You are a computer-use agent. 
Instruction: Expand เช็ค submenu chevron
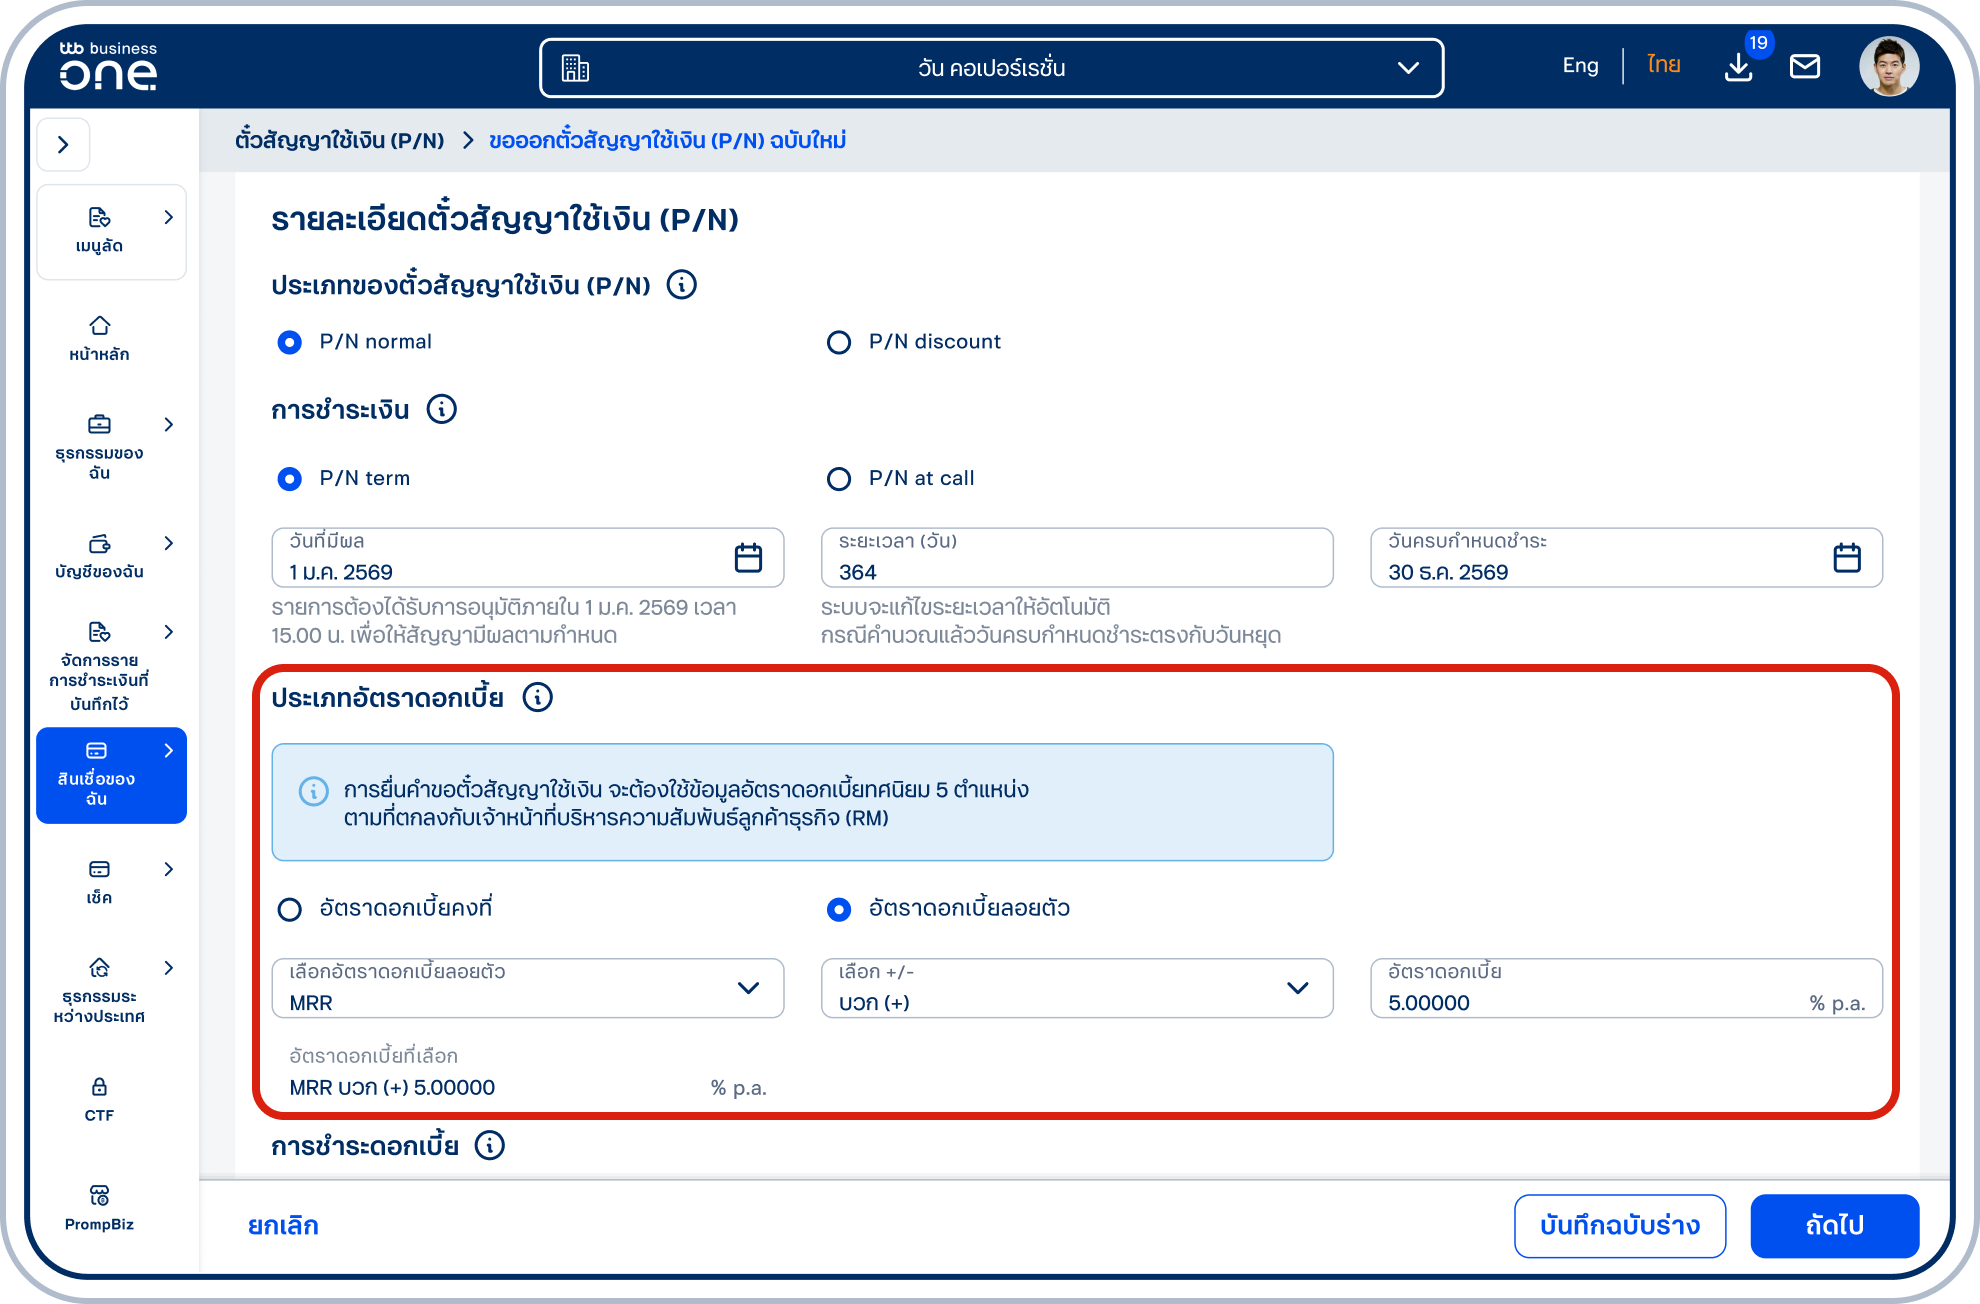(x=168, y=869)
